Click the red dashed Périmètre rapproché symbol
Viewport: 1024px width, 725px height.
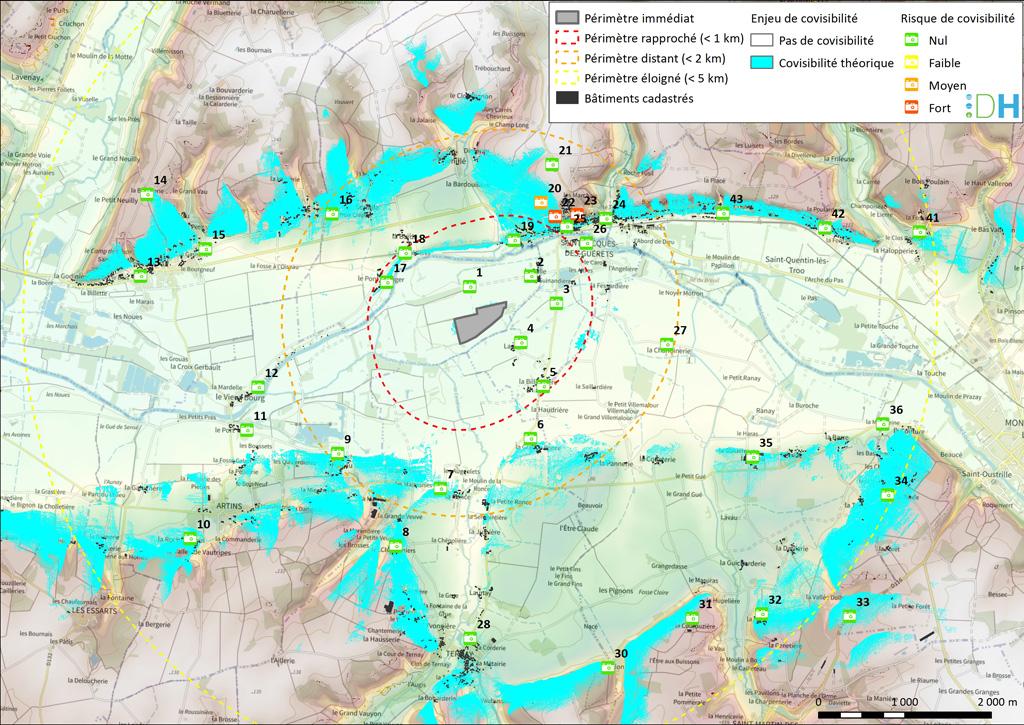pos(567,38)
